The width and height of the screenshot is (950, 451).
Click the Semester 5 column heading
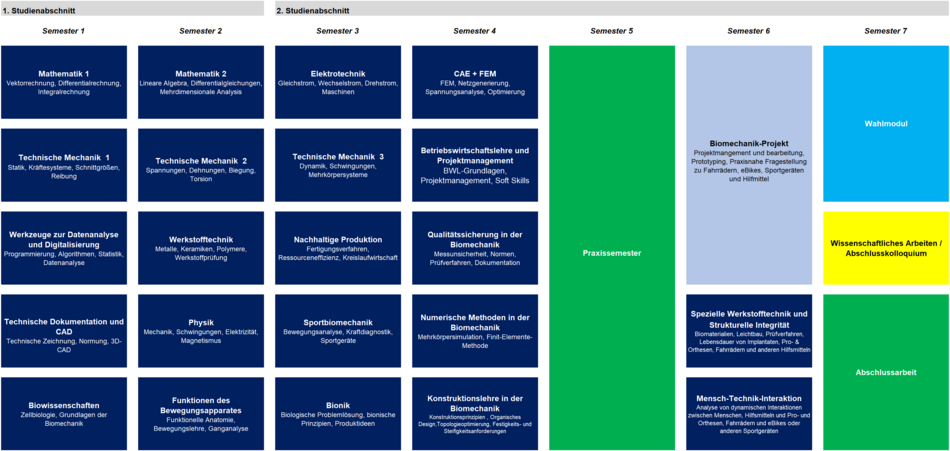[612, 31]
